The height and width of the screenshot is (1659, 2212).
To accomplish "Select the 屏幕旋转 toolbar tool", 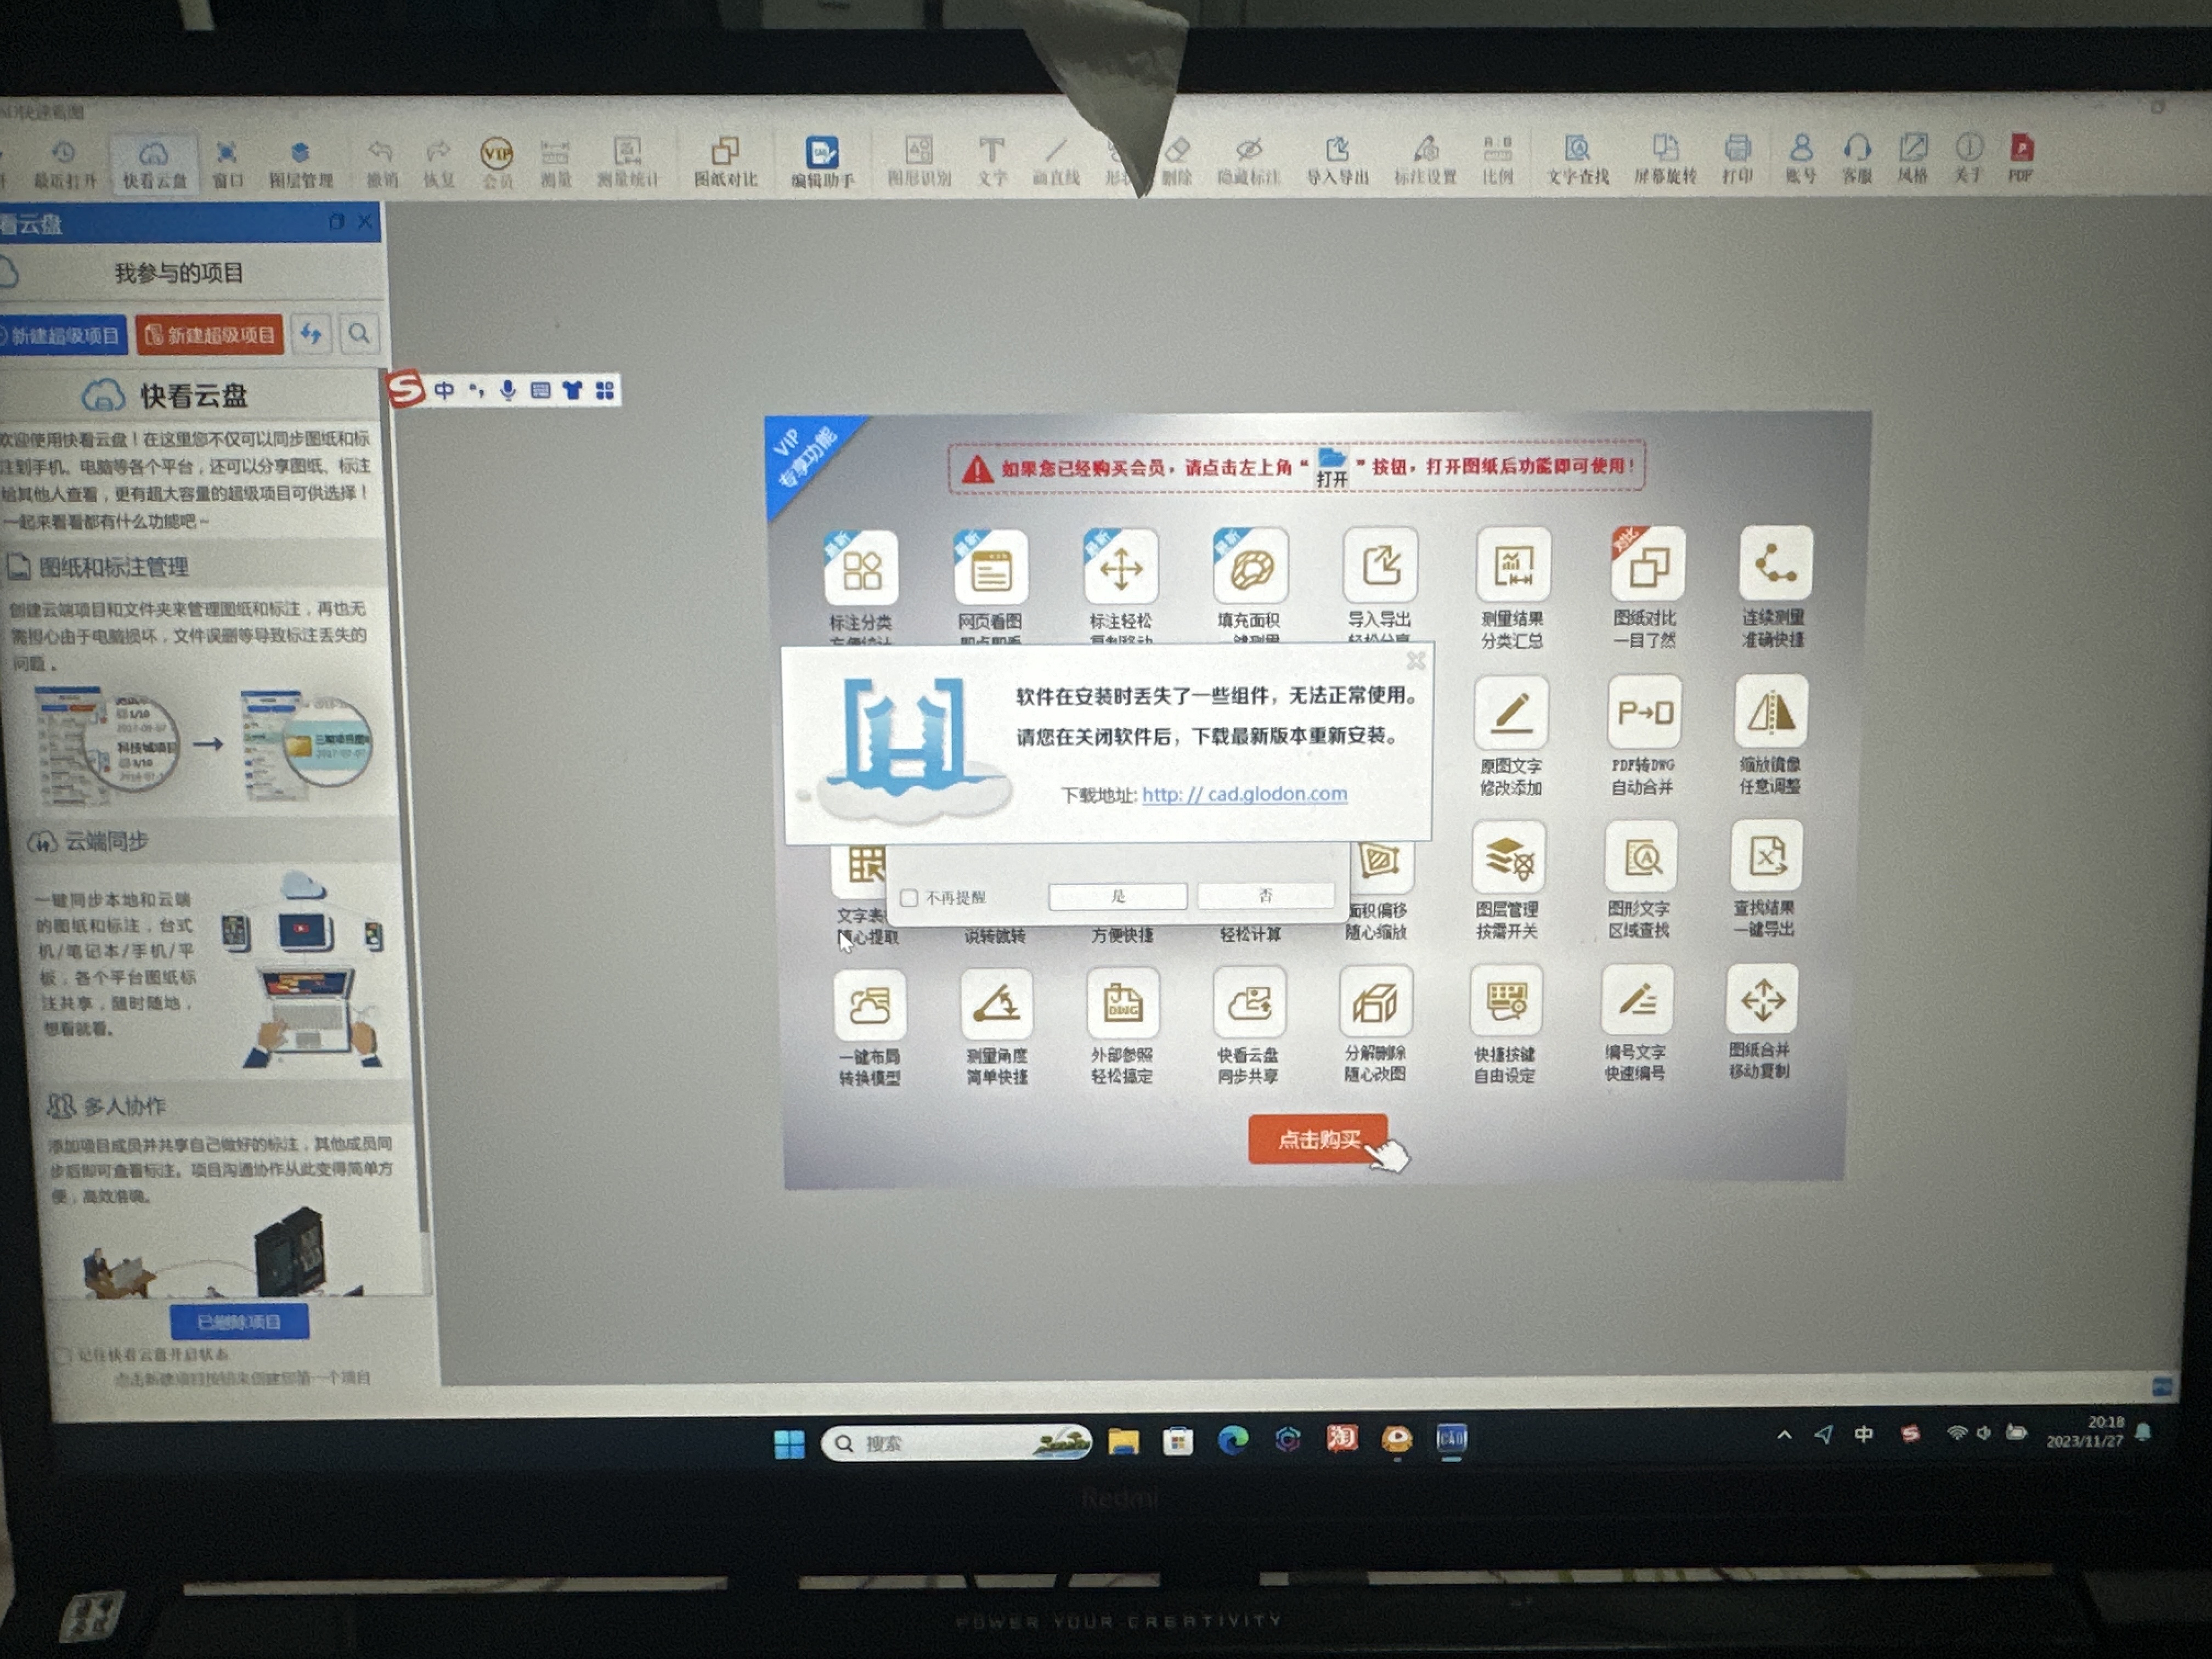I will 1665,159.
